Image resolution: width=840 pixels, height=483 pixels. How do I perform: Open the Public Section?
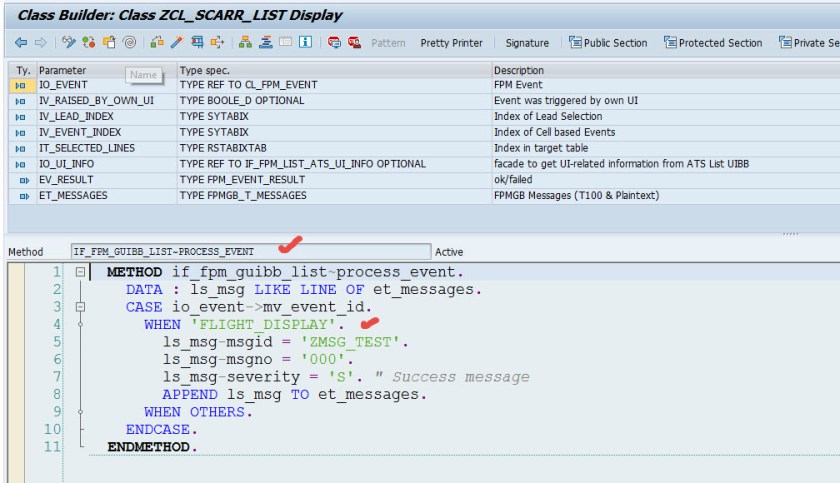click(x=608, y=43)
